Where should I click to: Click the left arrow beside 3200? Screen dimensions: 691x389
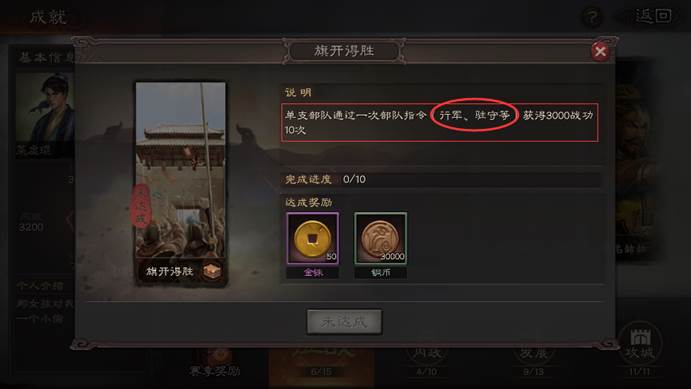click(x=70, y=219)
